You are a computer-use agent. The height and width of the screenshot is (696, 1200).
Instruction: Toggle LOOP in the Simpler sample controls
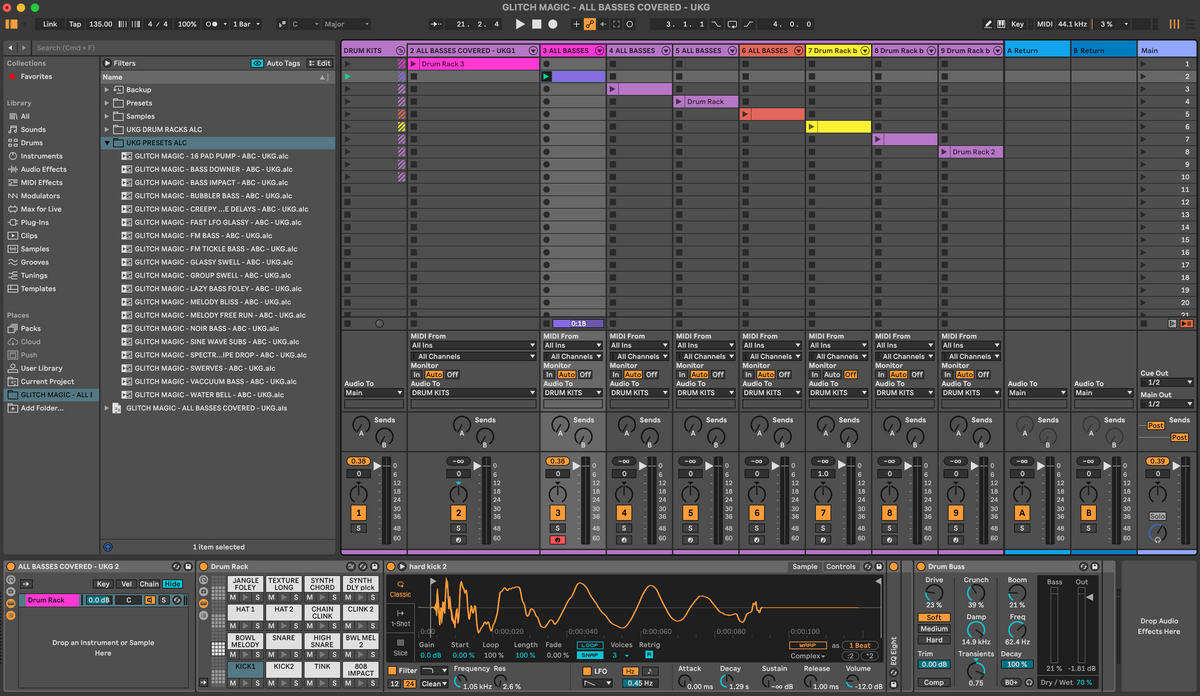pos(589,645)
